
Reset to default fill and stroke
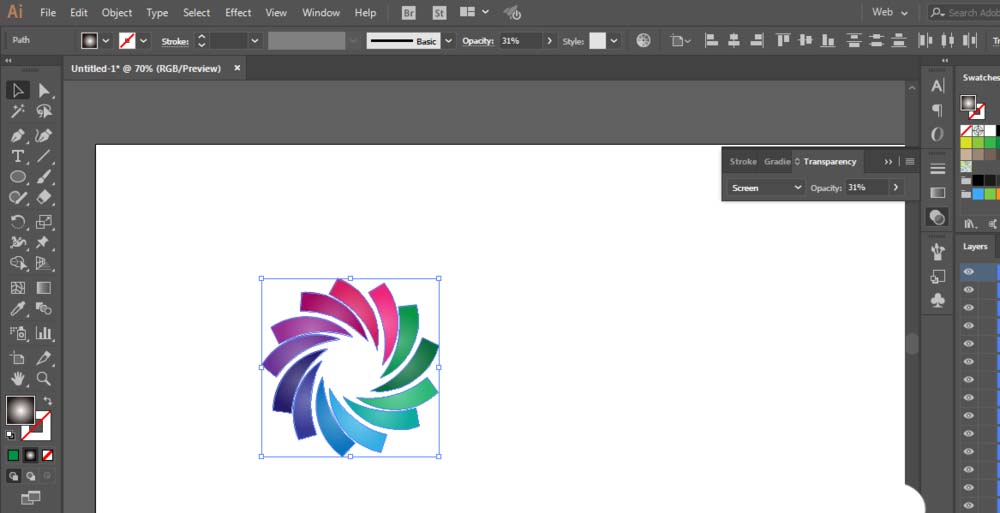coord(10,435)
